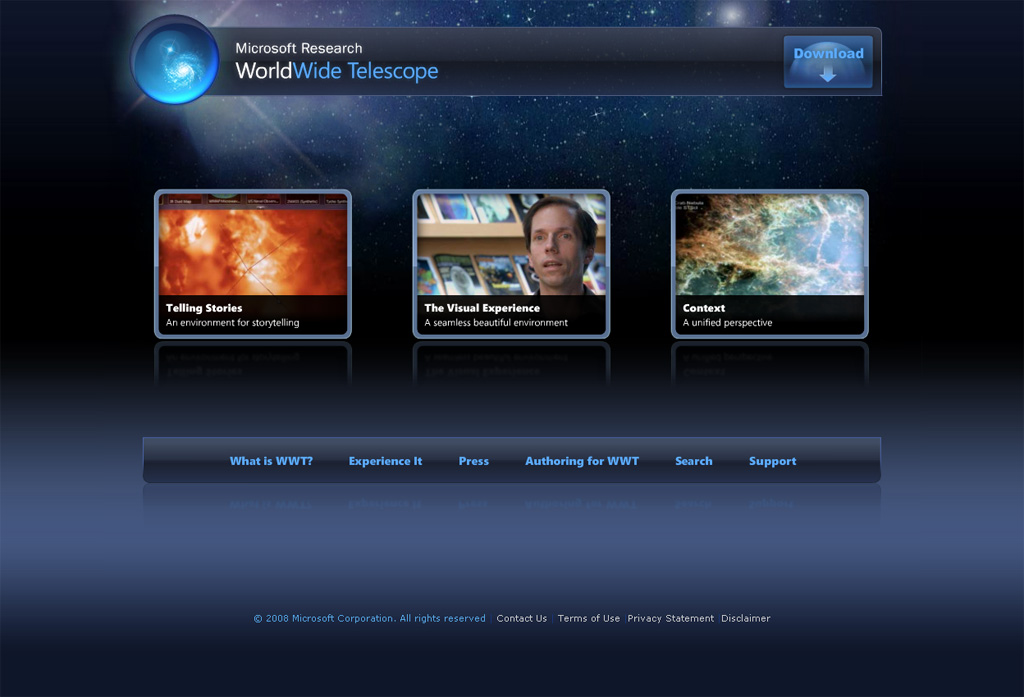Viewport: 1024px width, 697px height.
Task: View the Privacy Statement link
Action: click(671, 619)
